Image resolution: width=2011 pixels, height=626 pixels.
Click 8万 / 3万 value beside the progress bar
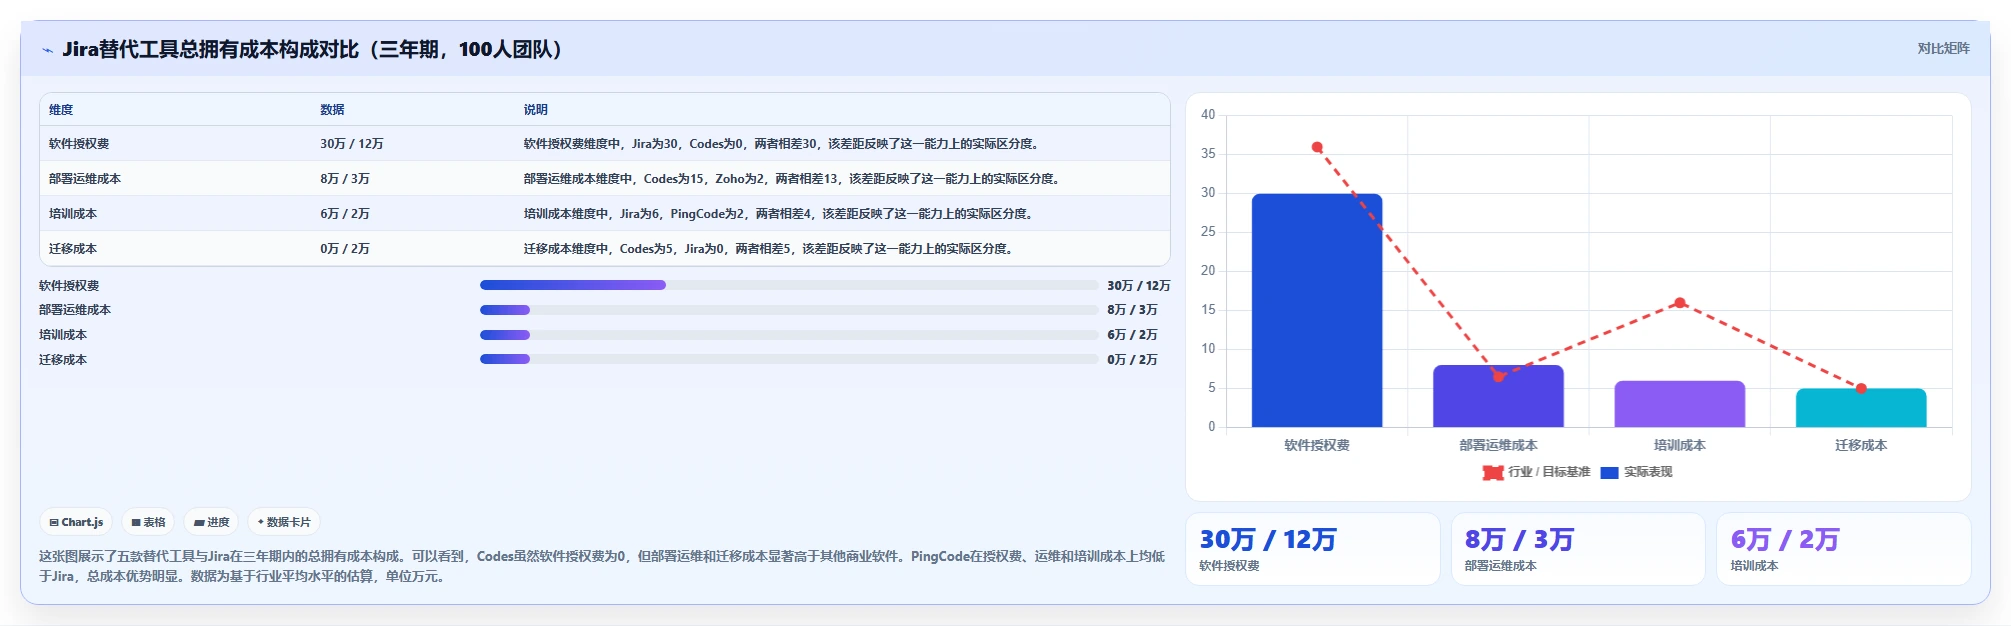click(x=1132, y=310)
